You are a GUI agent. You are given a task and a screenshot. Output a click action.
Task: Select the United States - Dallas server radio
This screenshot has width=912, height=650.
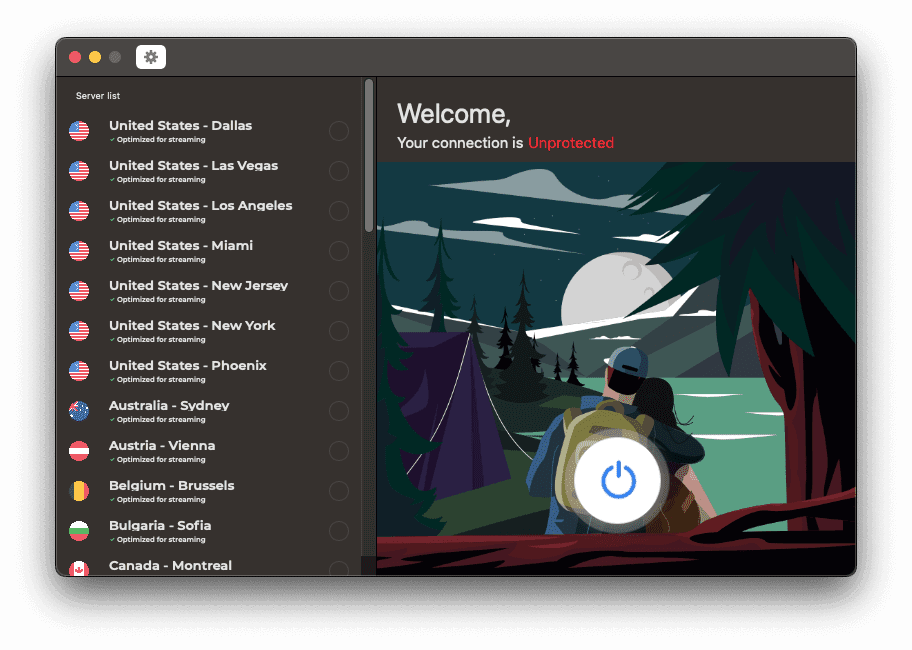(339, 130)
